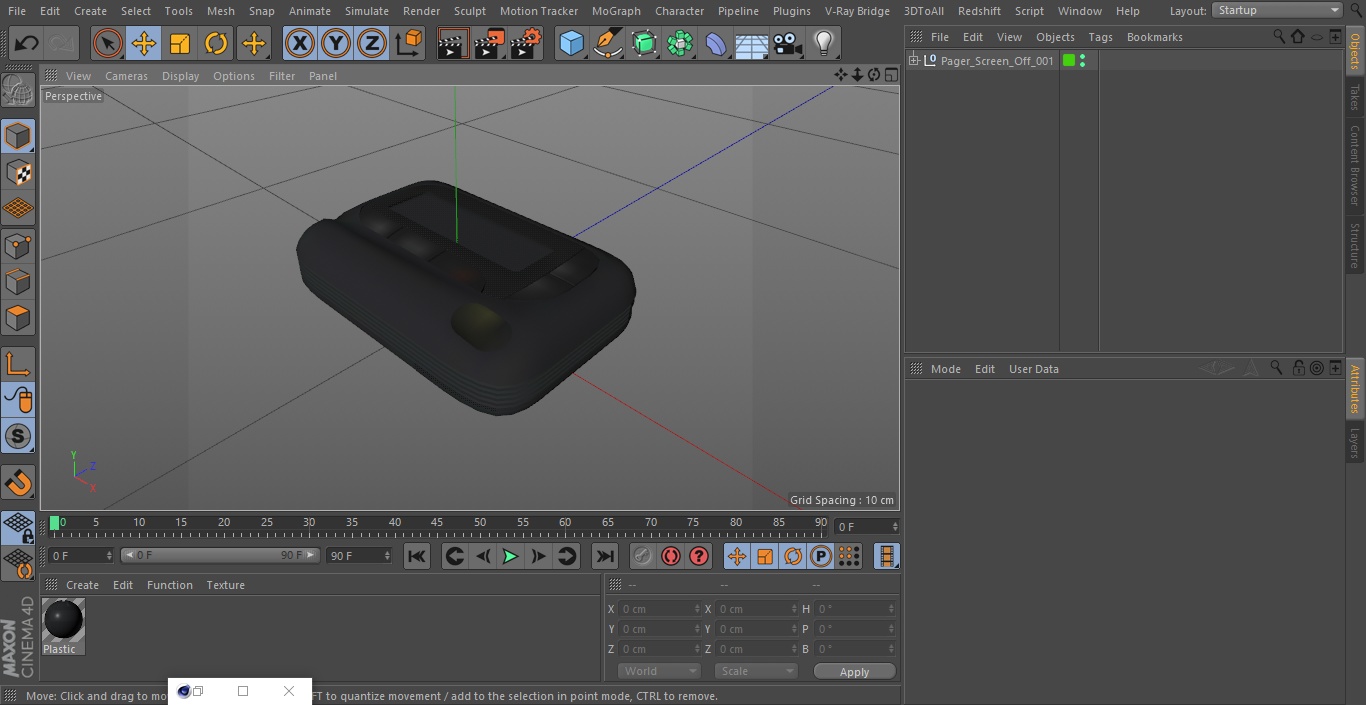1366x705 pixels.
Task: Switch to Layers side tab
Action: point(1355,442)
